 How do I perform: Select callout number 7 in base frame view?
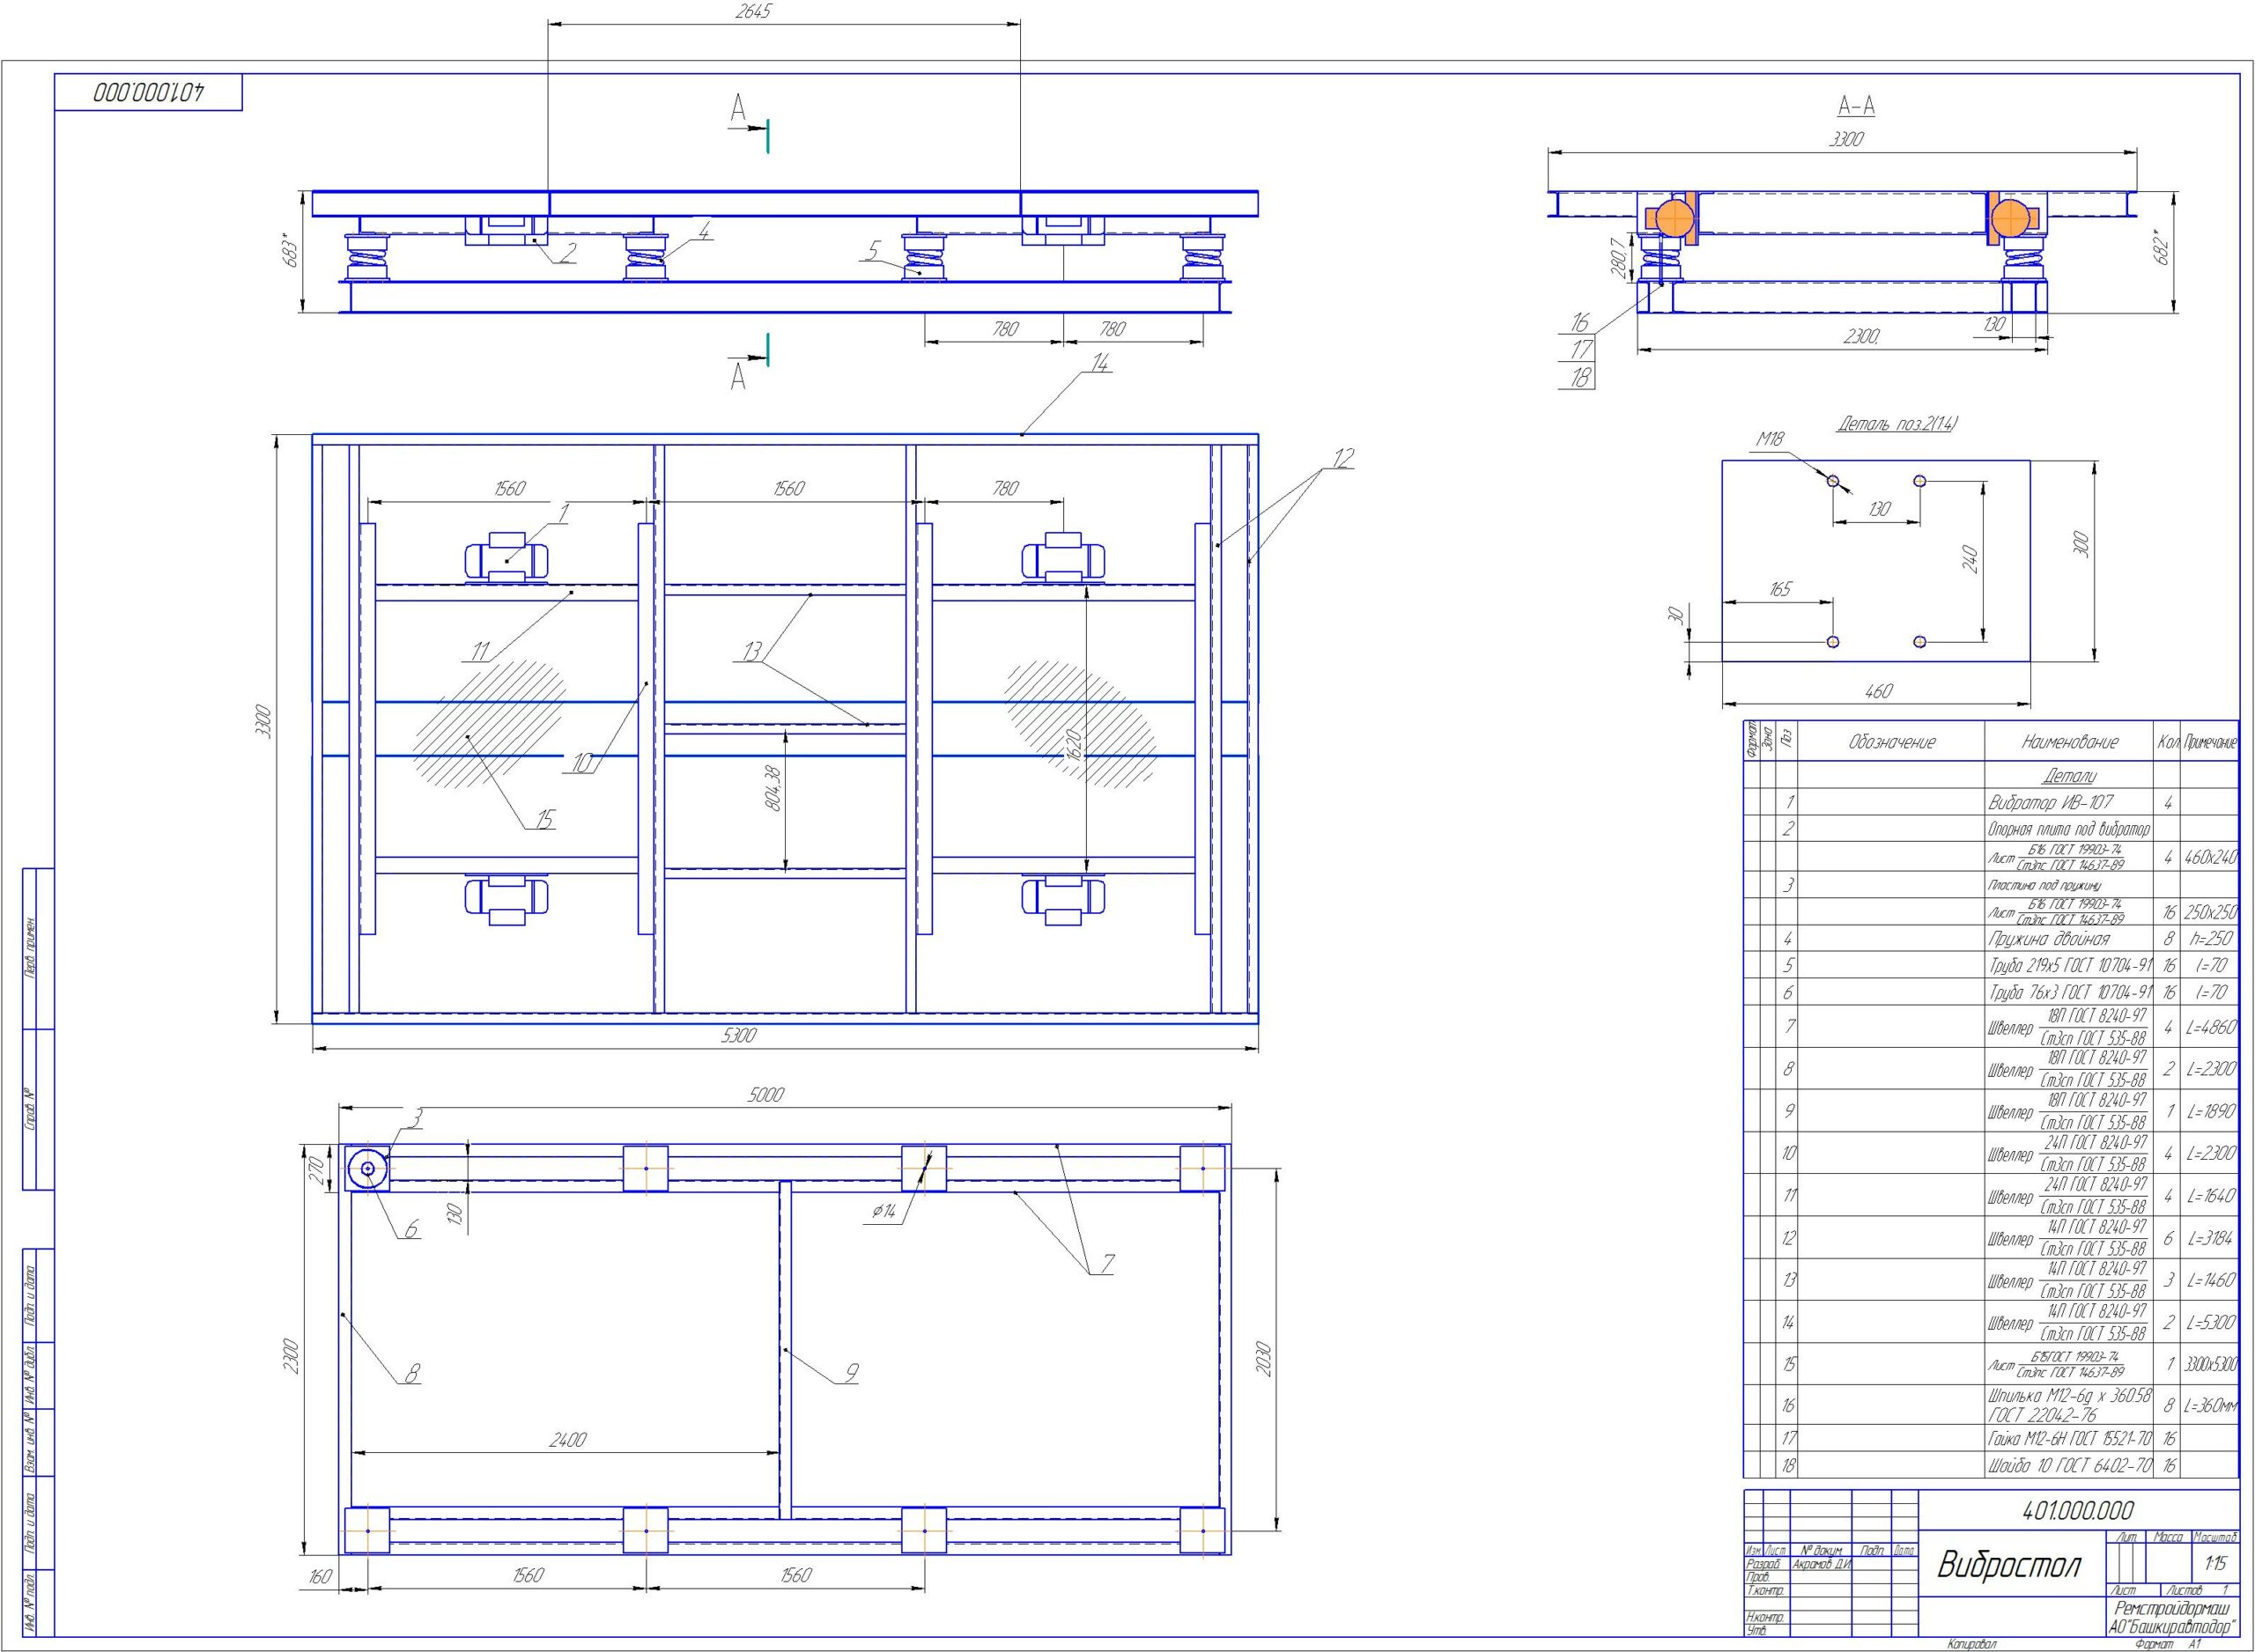point(1107,1266)
